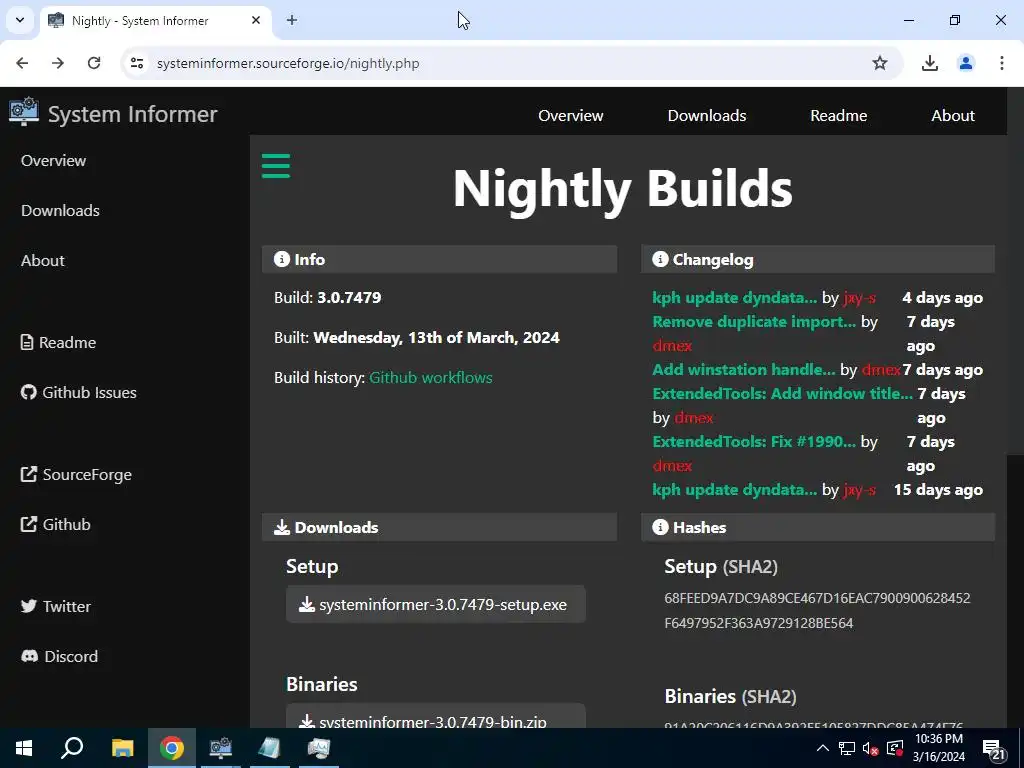Open About in top navigation
The height and width of the screenshot is (768, 1024).
pyautogui.click(x=953, y=116)
